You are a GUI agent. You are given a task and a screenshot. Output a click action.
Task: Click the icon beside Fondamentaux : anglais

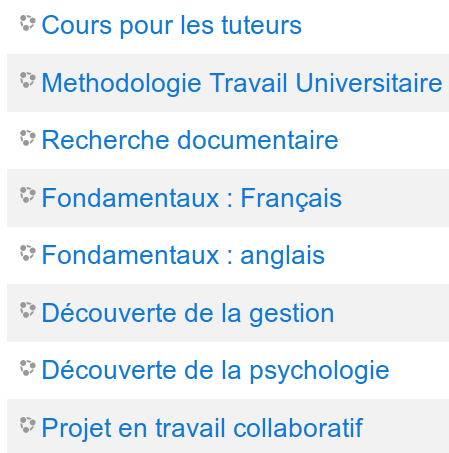coord(27,253)
